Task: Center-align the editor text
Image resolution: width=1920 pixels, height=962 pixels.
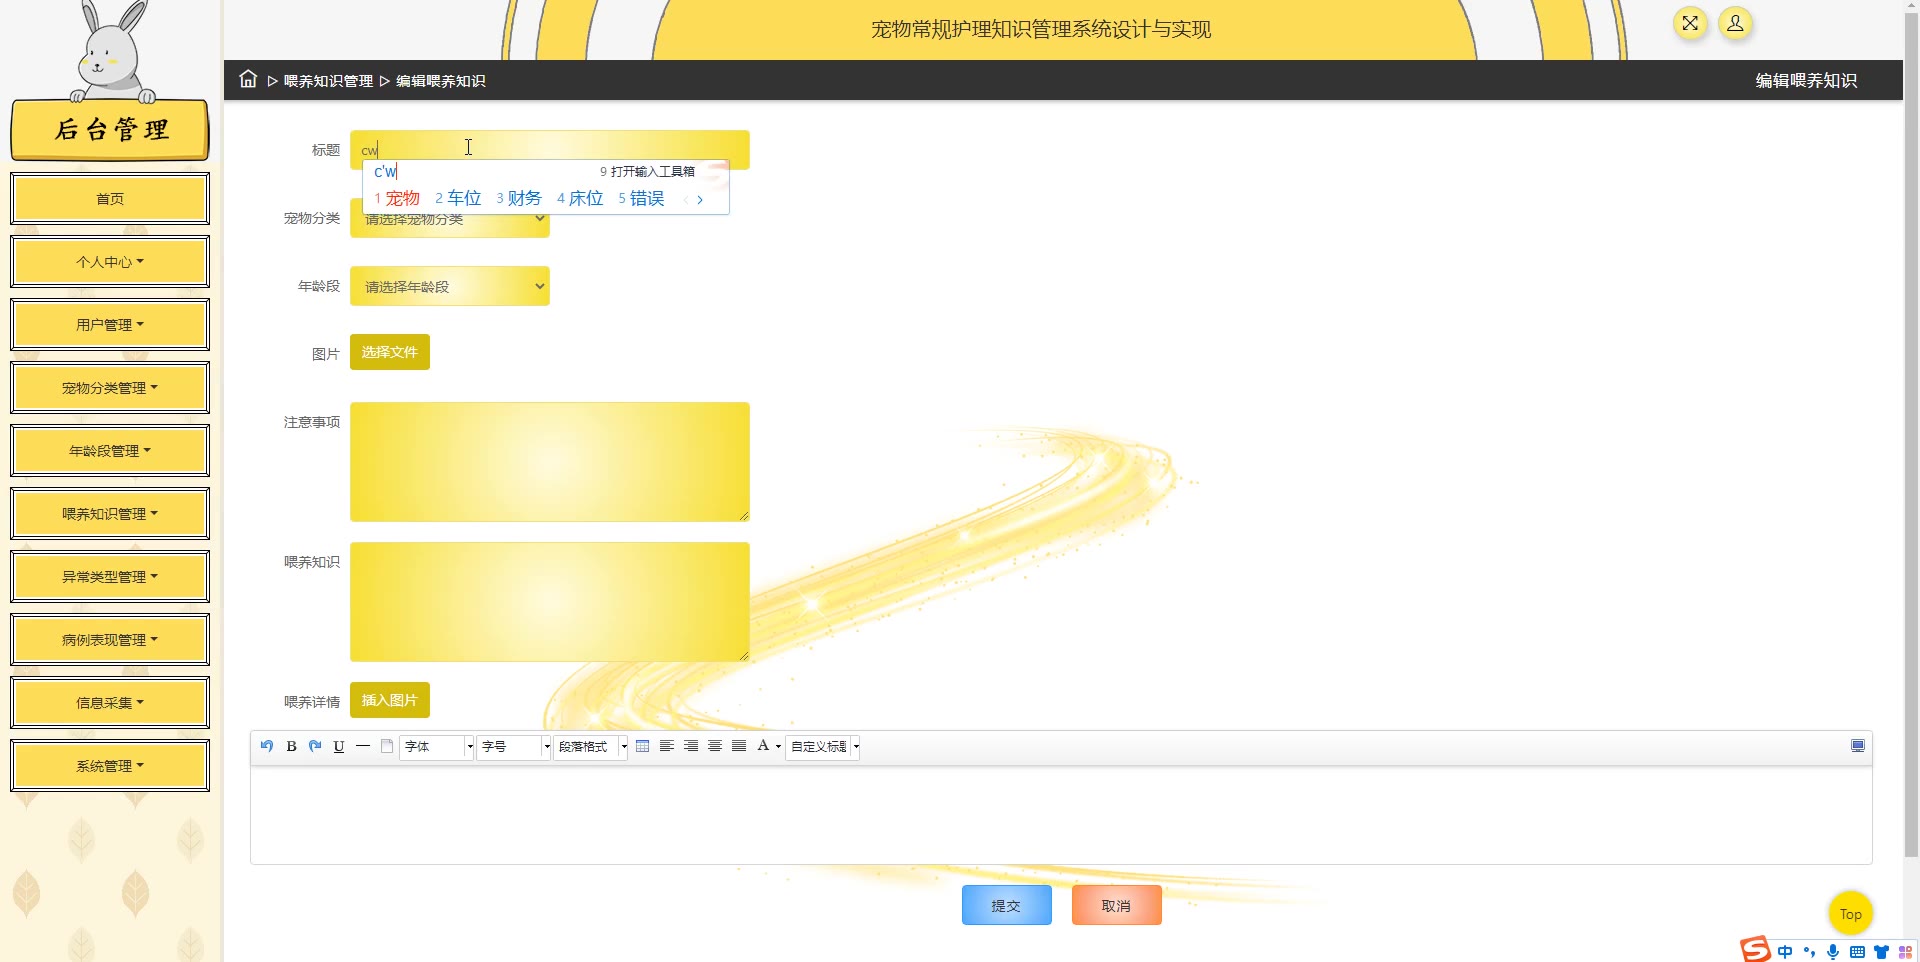Action: [715, 746]
